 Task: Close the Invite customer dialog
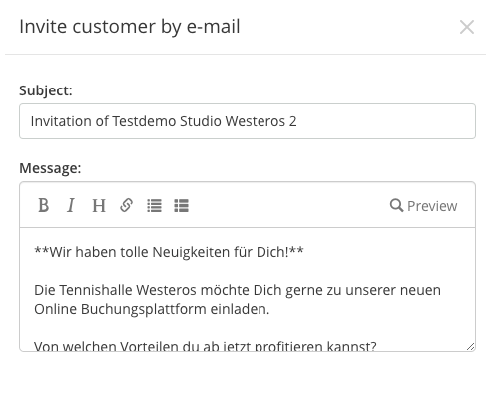click(x=467, y=27)
